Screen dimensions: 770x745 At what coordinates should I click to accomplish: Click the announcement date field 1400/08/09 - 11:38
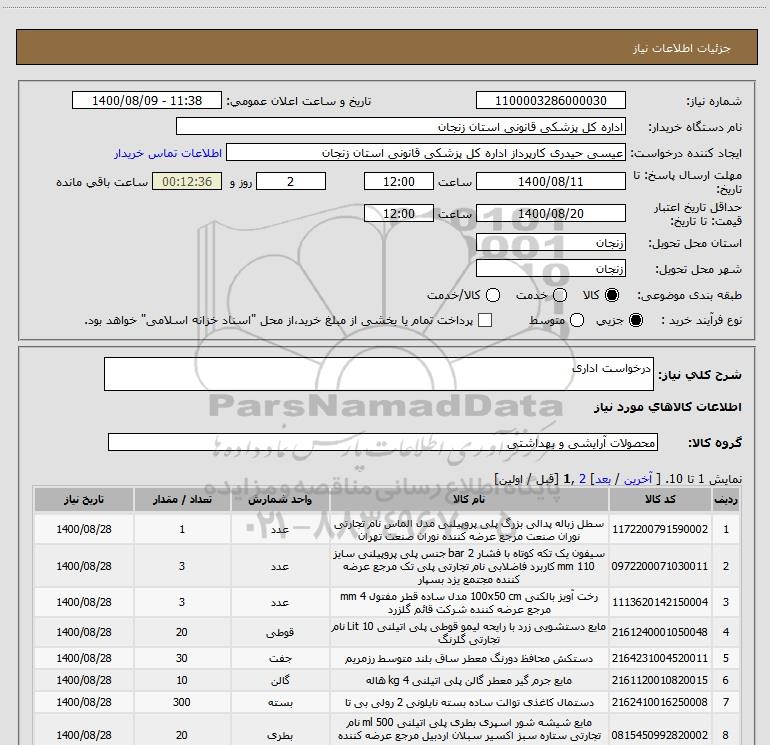pyautogui.click(x=147, y=100)
